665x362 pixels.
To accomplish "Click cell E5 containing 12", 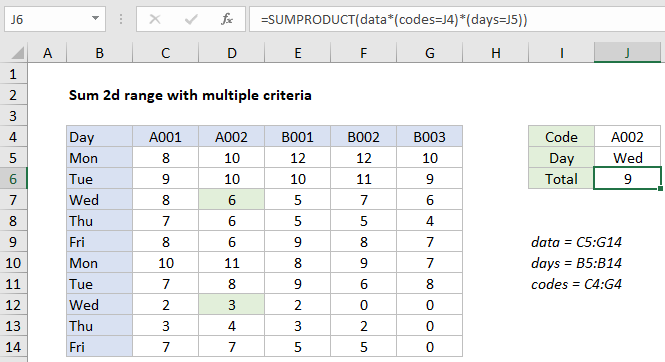I will [298, 158].
